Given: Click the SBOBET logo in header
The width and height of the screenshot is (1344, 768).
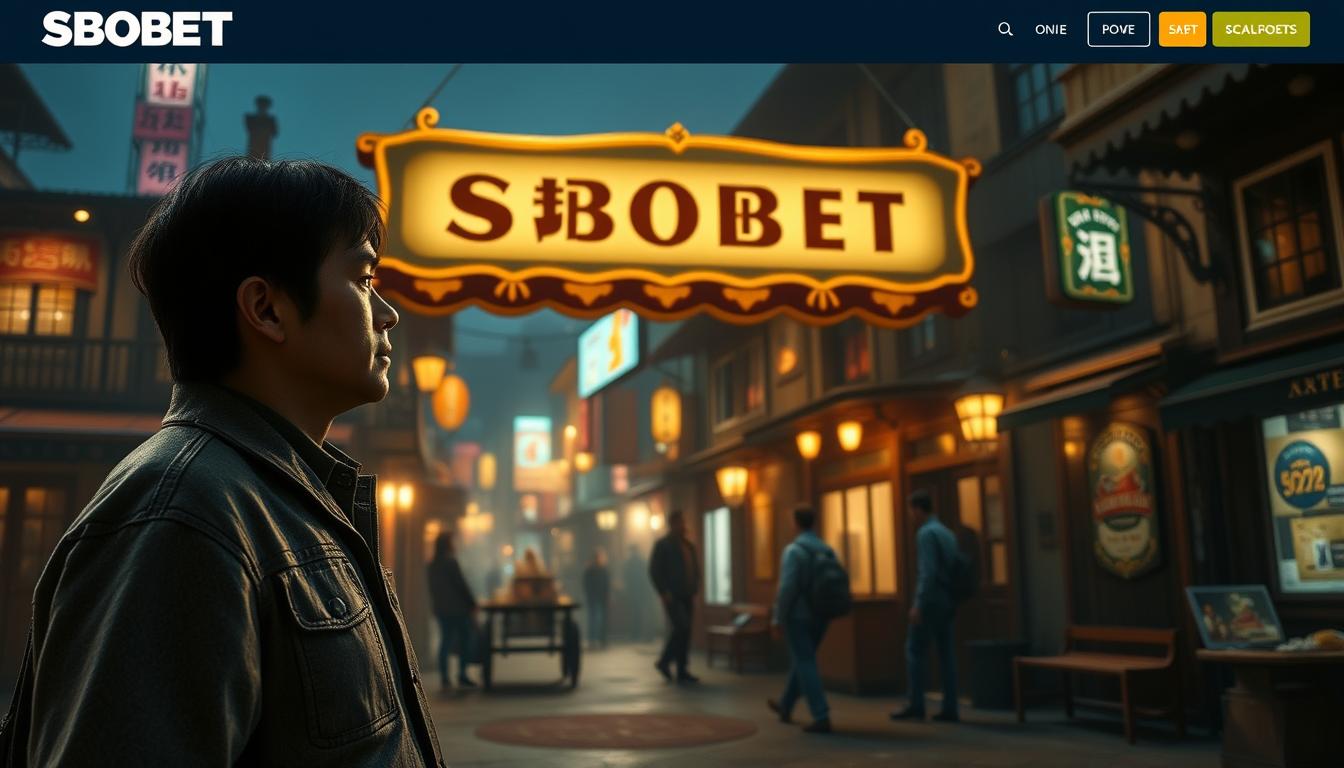Looking at the screenshot, I should coord(137,29).
